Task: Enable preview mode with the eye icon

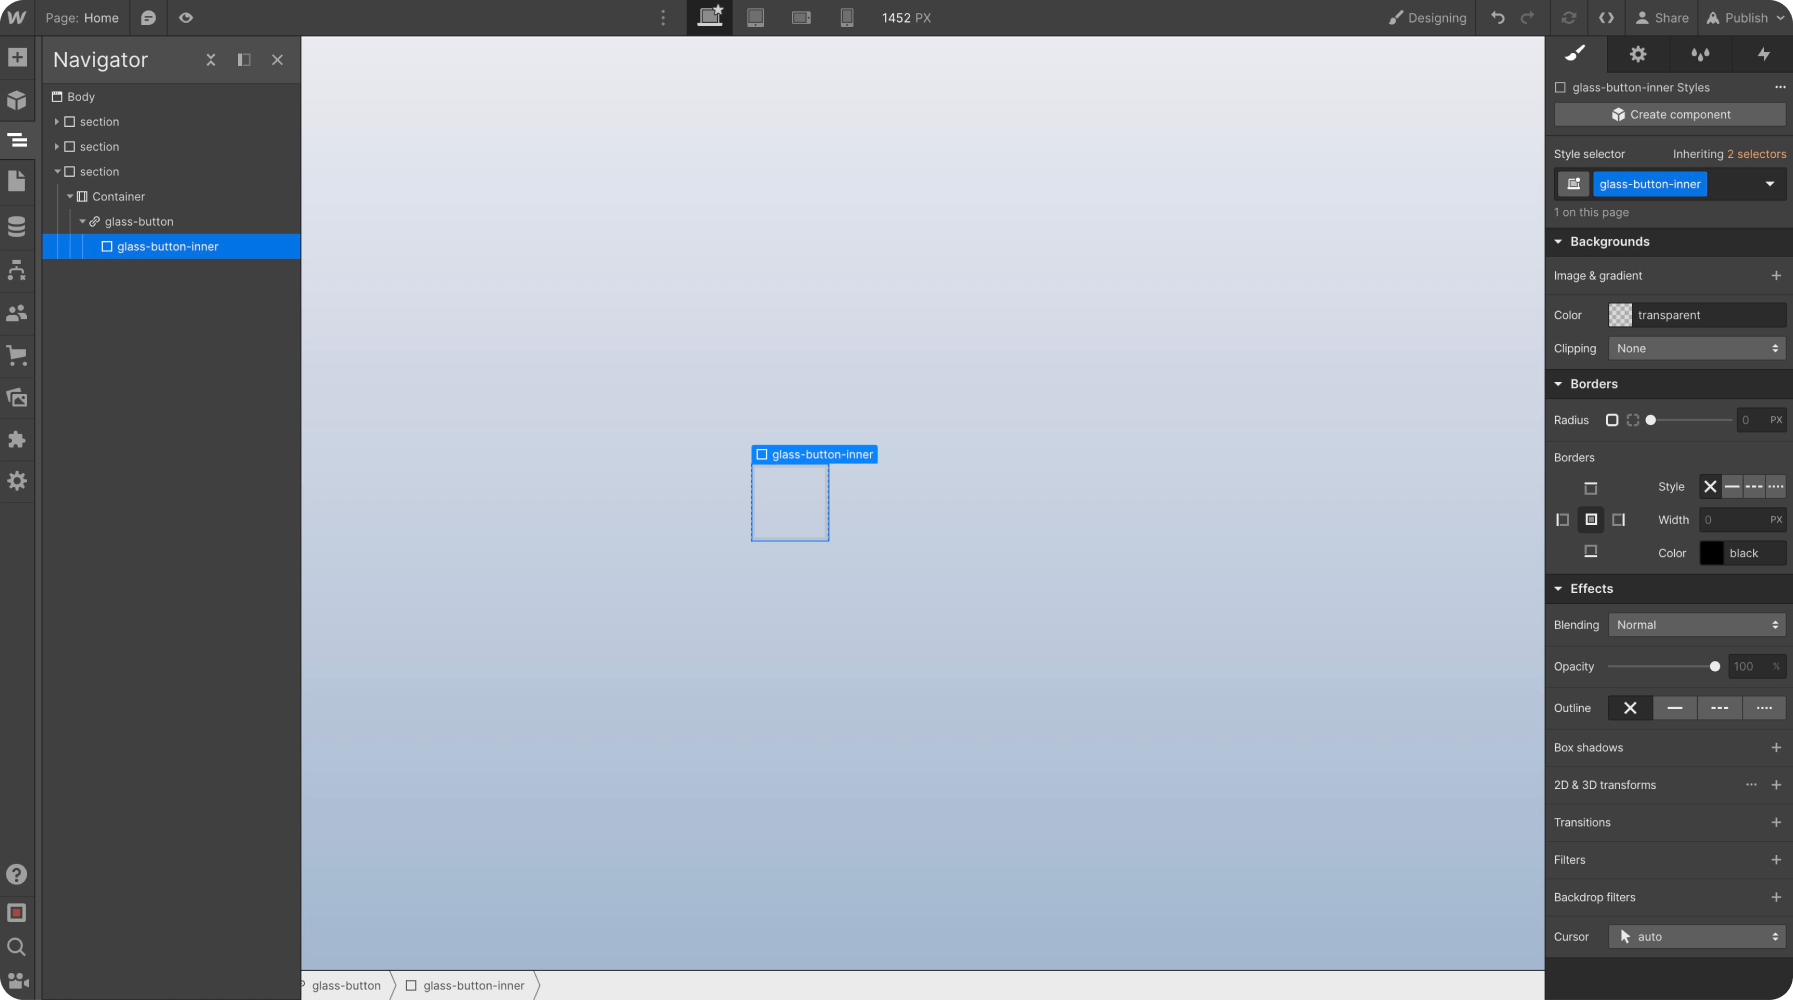Action: tap(187, 17)
